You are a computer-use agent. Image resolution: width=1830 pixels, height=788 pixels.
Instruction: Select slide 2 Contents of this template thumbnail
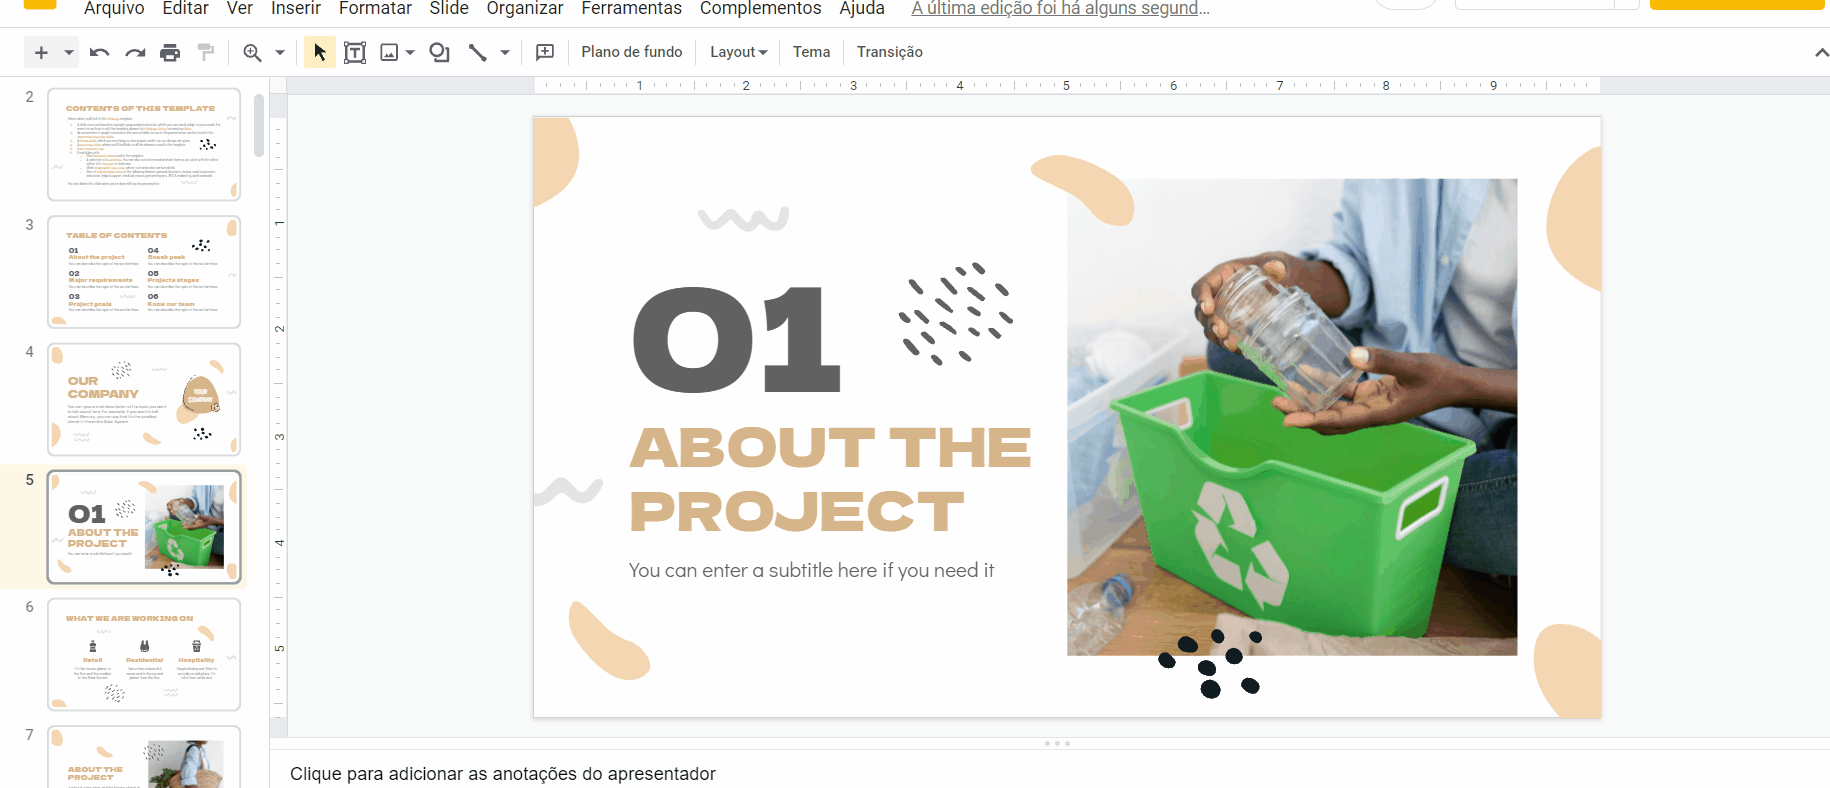(144, 144)
